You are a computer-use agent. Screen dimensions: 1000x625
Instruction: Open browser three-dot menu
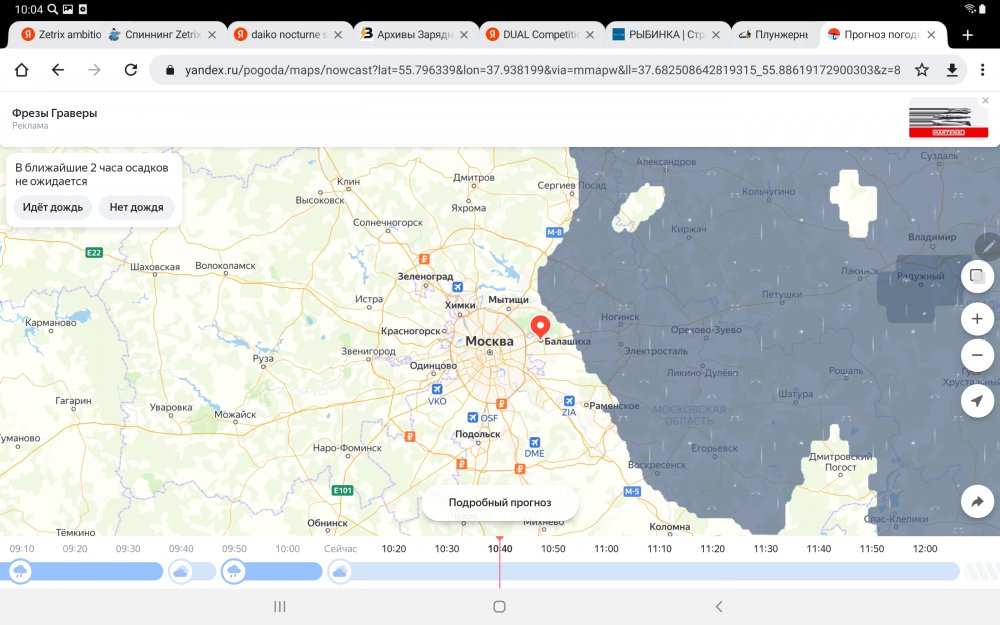[x=982, y=70]
